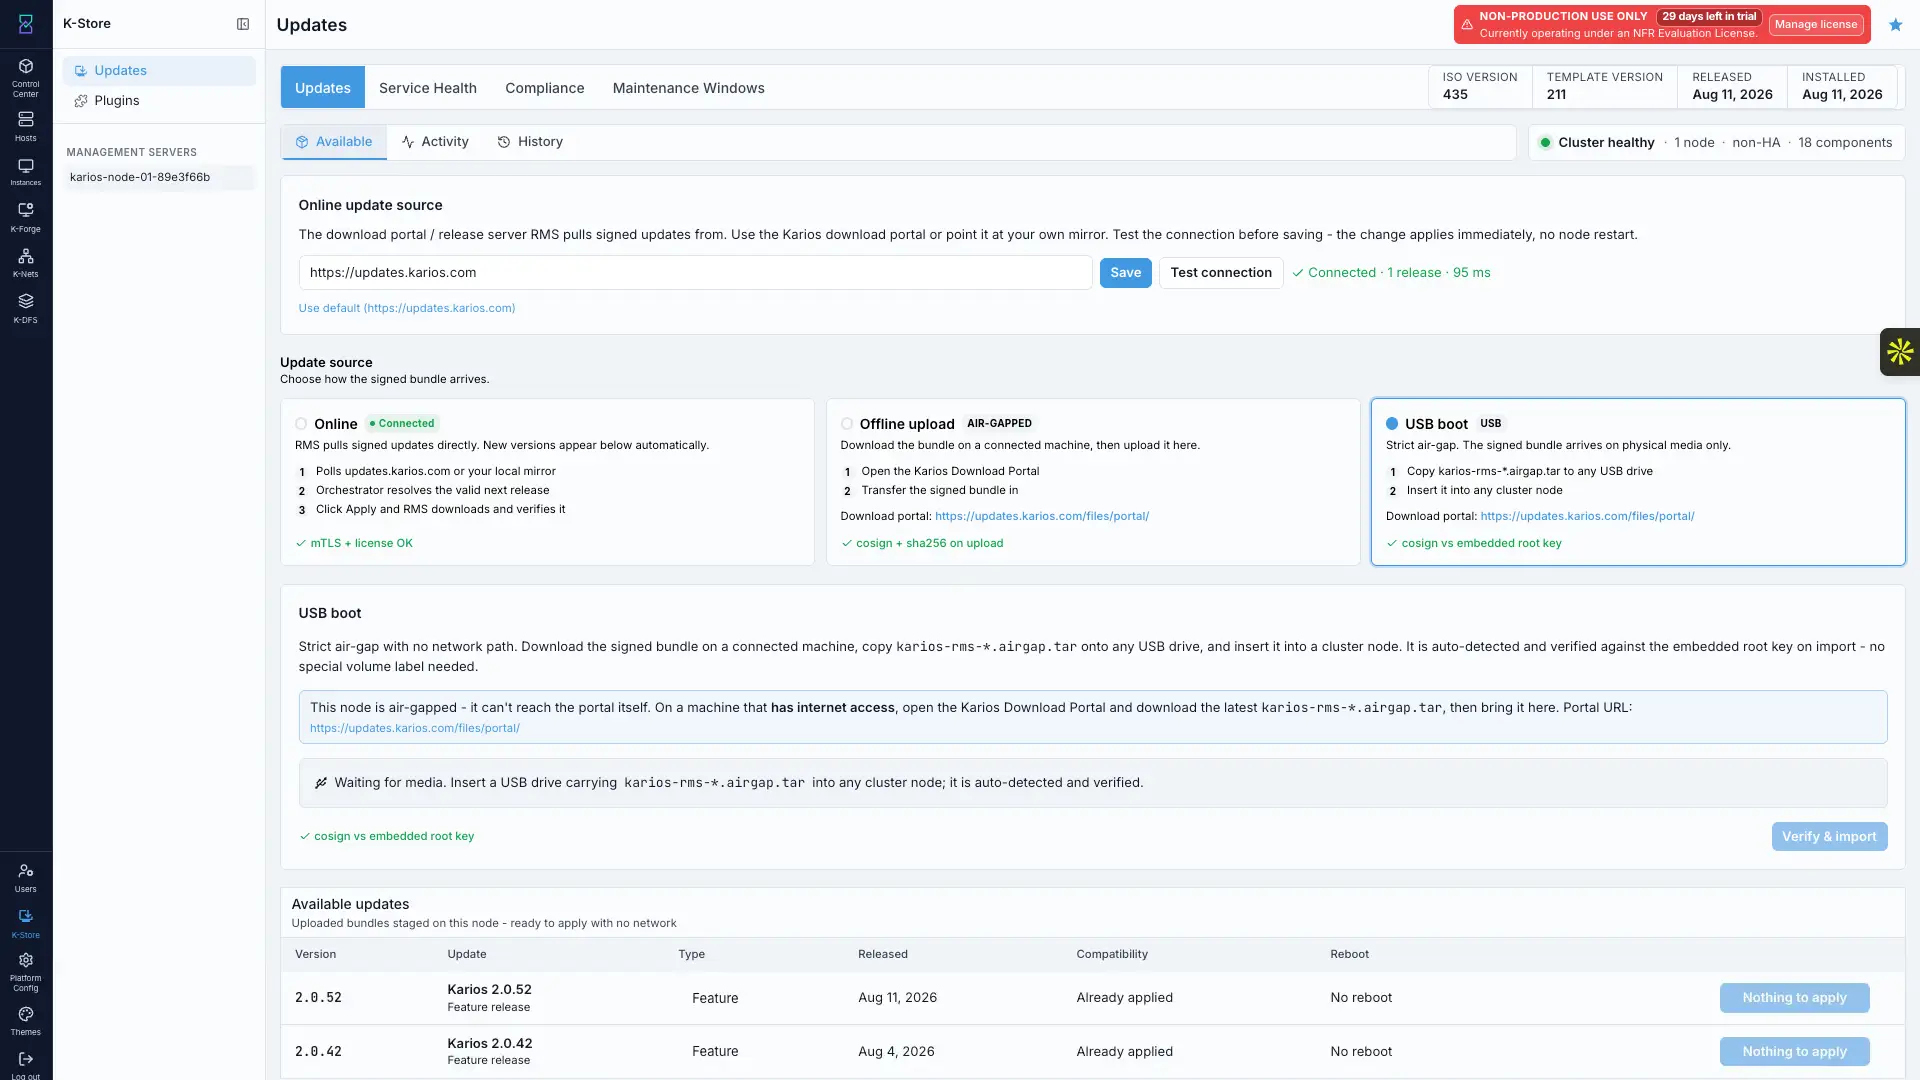Image resolution: width=1920 pixels, height=1080 pixels.
Task: Click Use default updates.karios.com link
Action: [x=407, y=308]
